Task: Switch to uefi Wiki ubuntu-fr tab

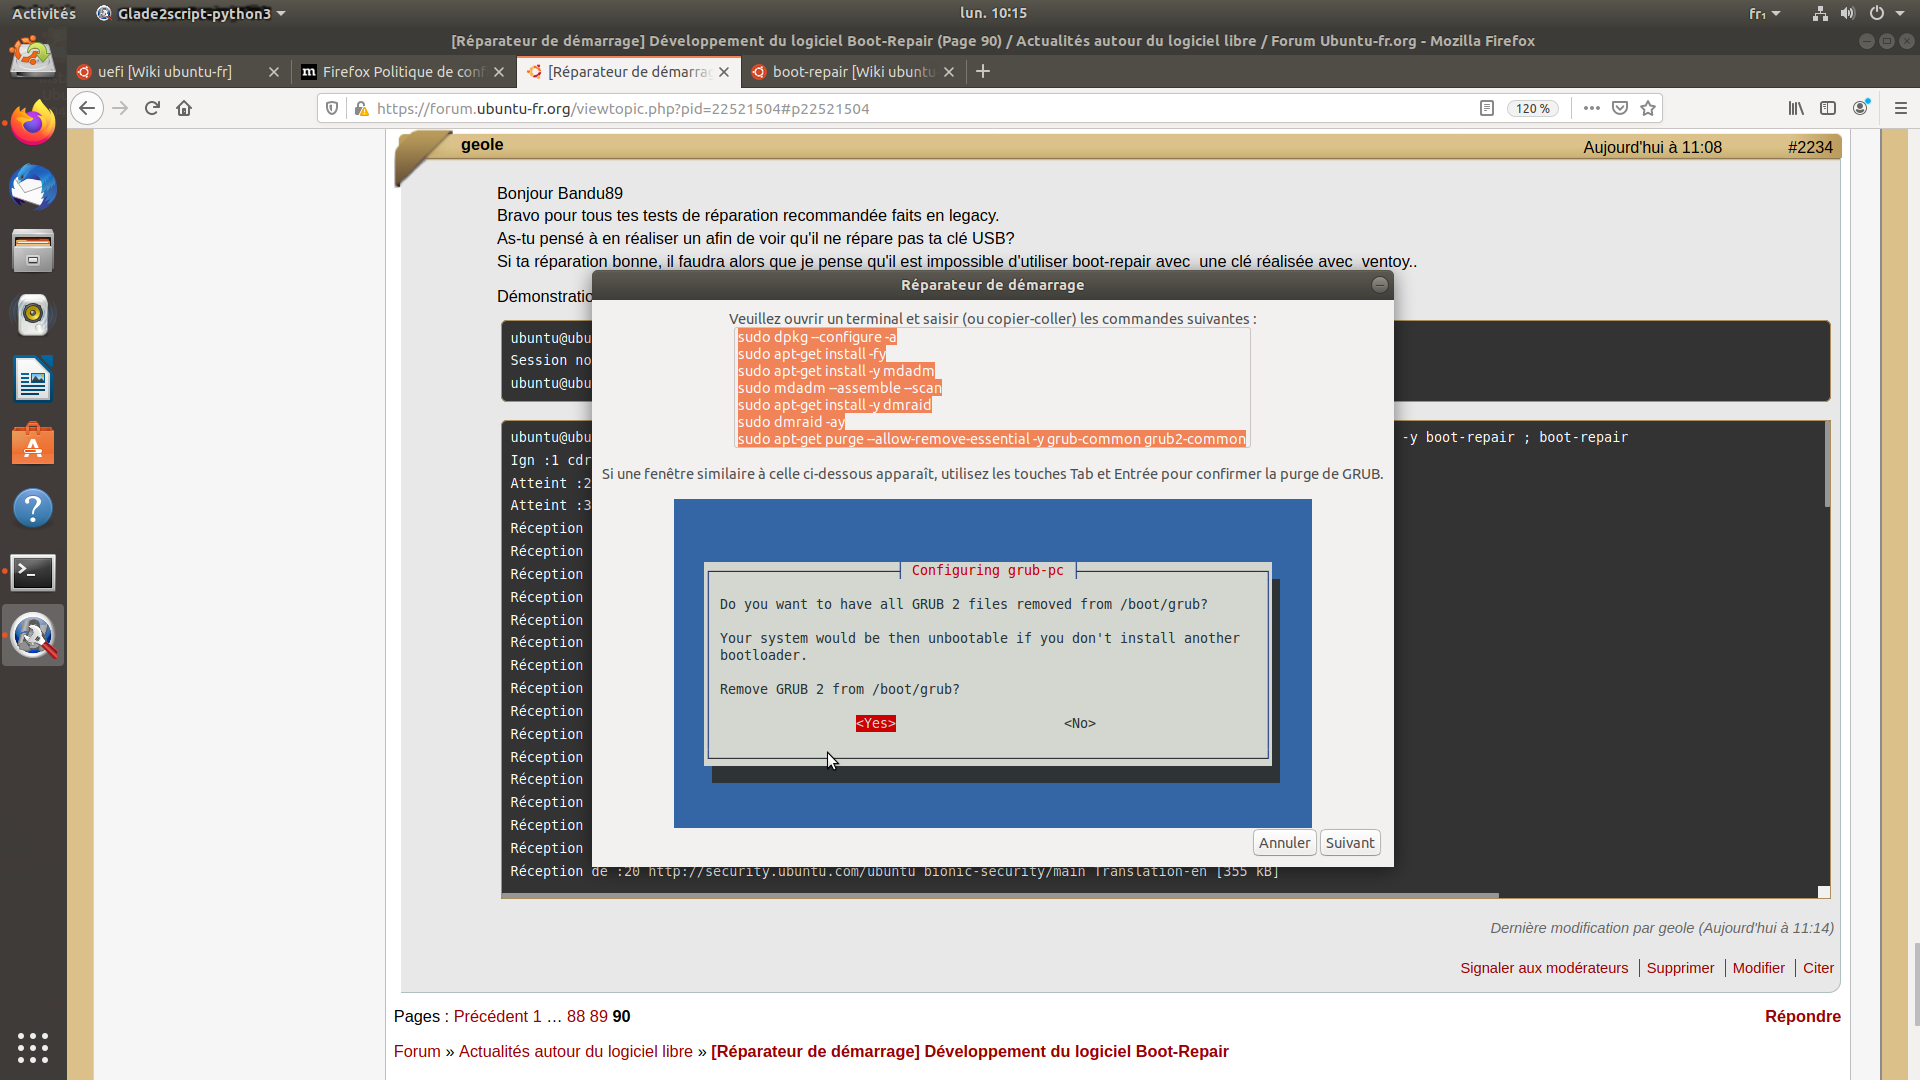Action: (165, 72)
